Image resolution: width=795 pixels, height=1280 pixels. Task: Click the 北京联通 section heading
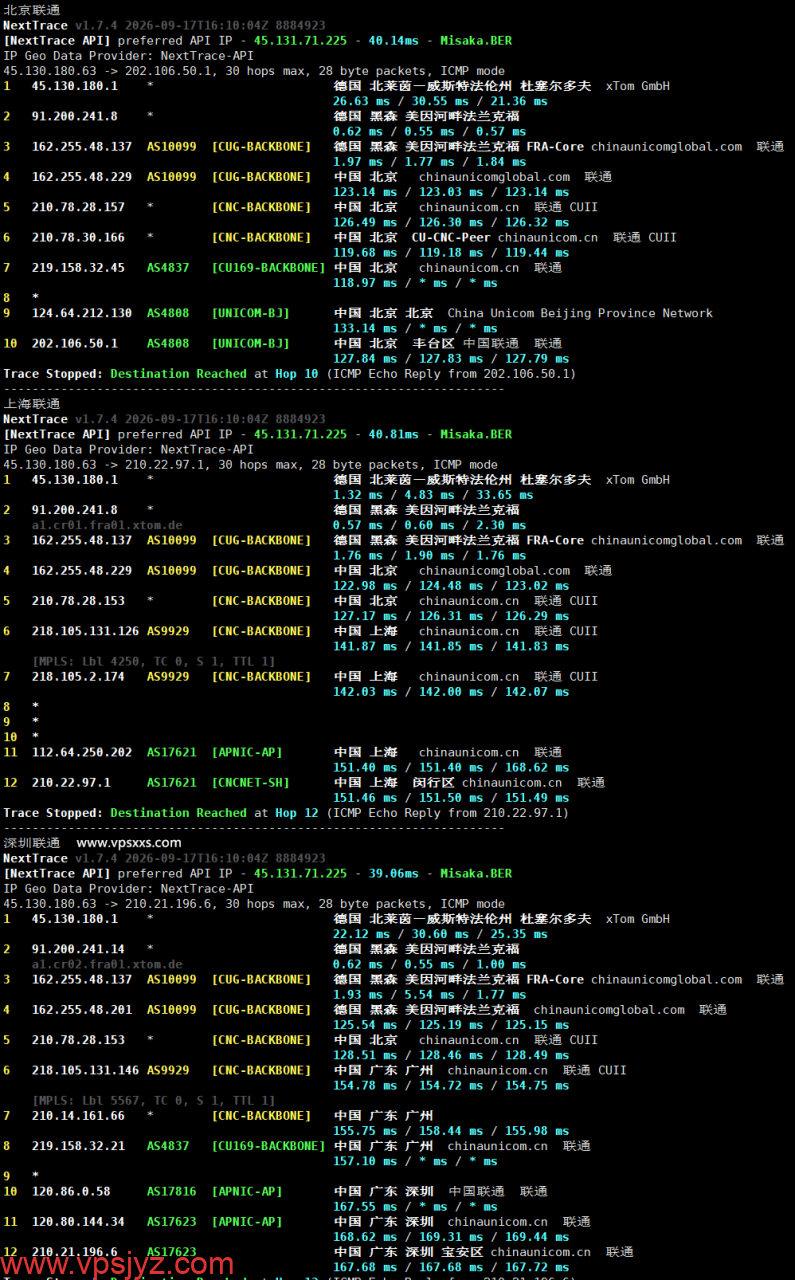(x=31, y=10)
